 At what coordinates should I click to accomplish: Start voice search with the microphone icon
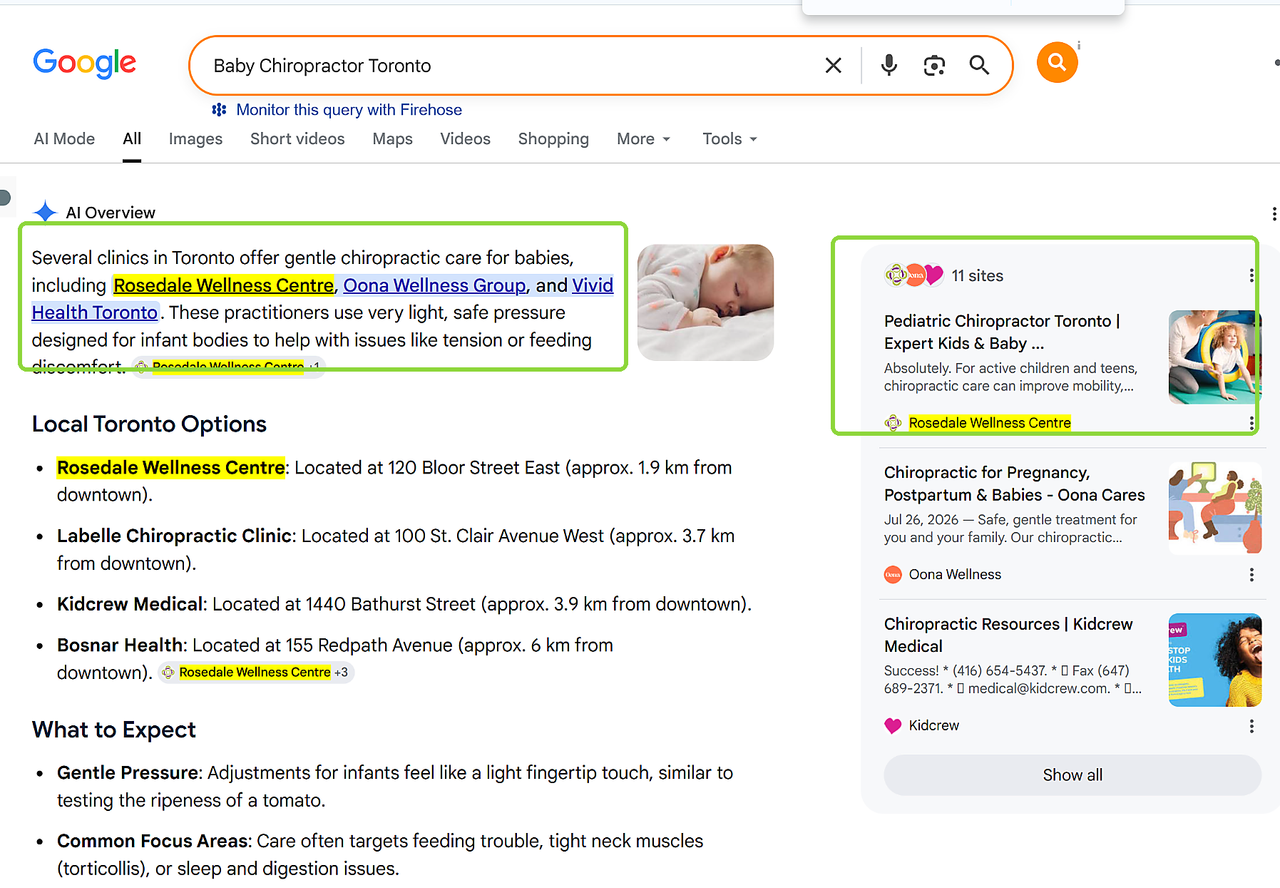(889, 66)
